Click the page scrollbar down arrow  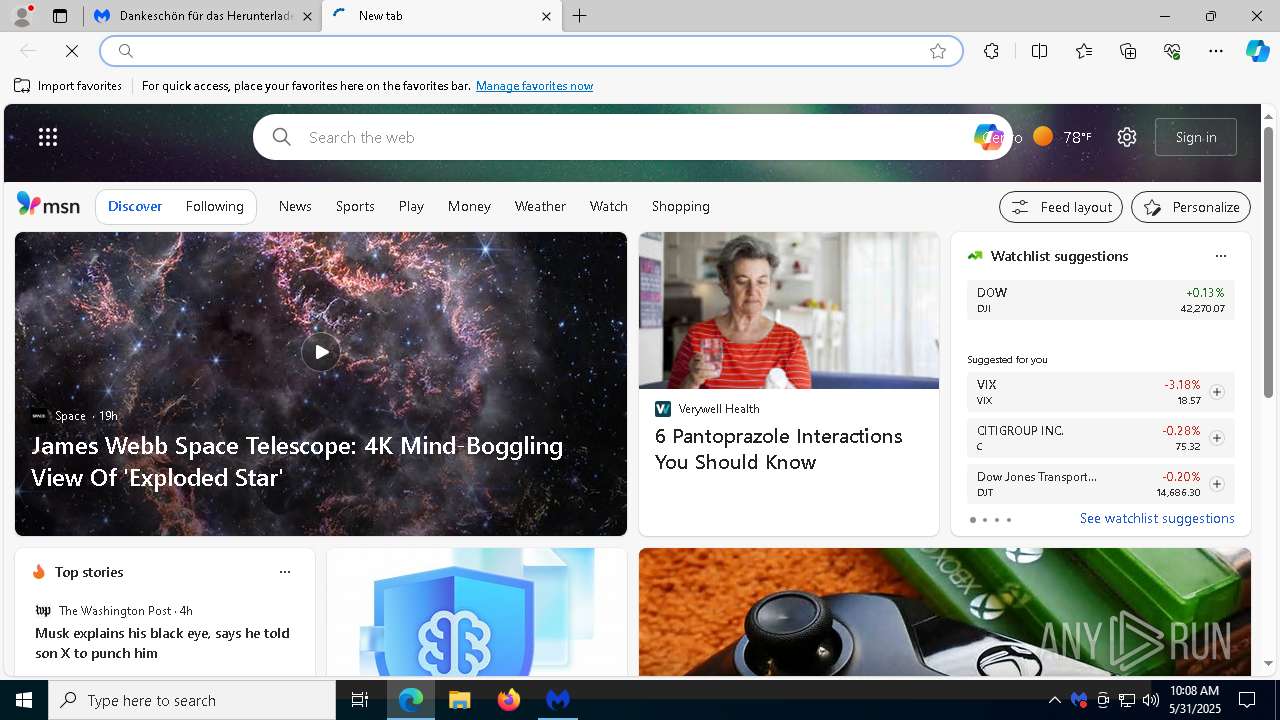[x=1269, y=663]
